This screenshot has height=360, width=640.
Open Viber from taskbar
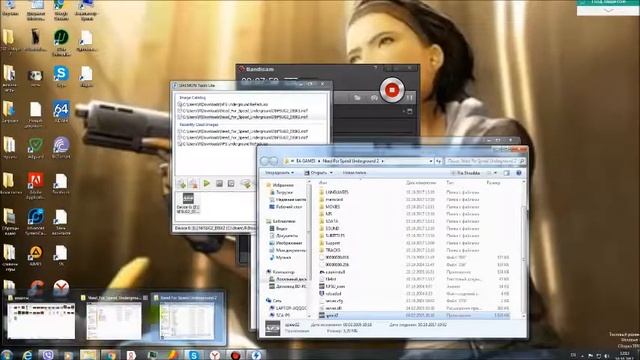pos(48,355)
